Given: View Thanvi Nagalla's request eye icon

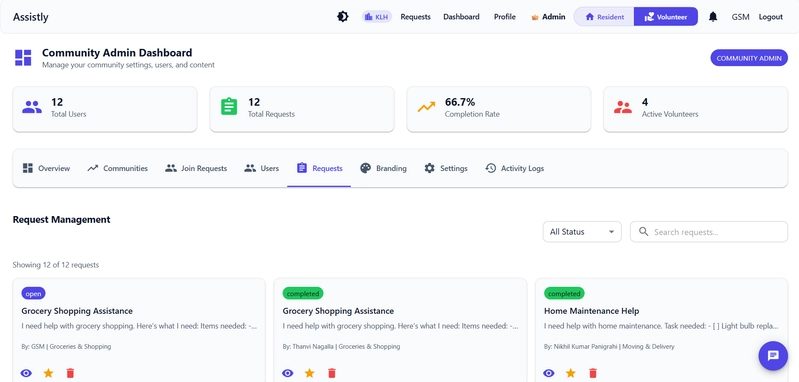Looking at the screenshot, I should (287, 373).
